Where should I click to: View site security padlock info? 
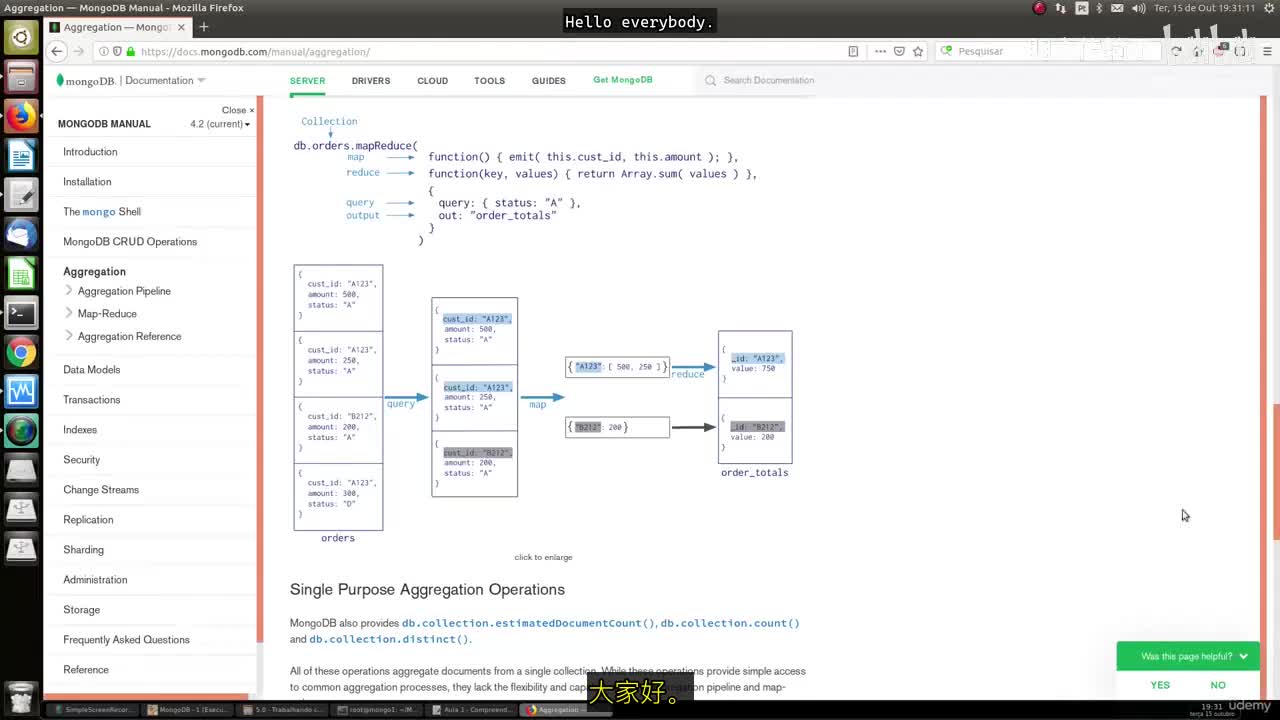tap(130, 51)
